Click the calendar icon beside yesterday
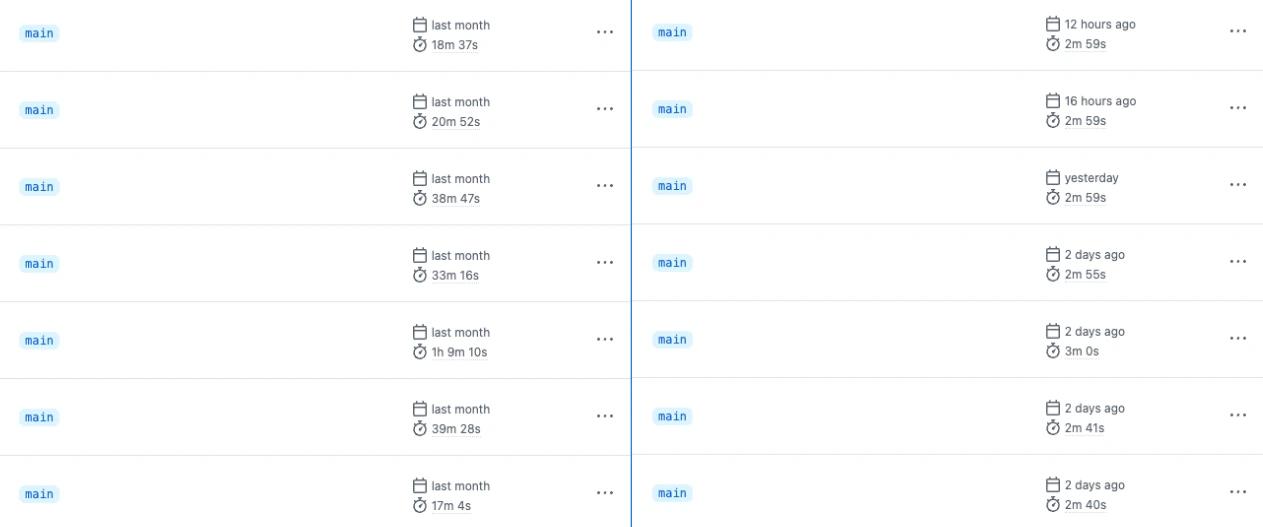Image resolution: width=1263 pixels, height=527 pixels. pos(1053,177)
